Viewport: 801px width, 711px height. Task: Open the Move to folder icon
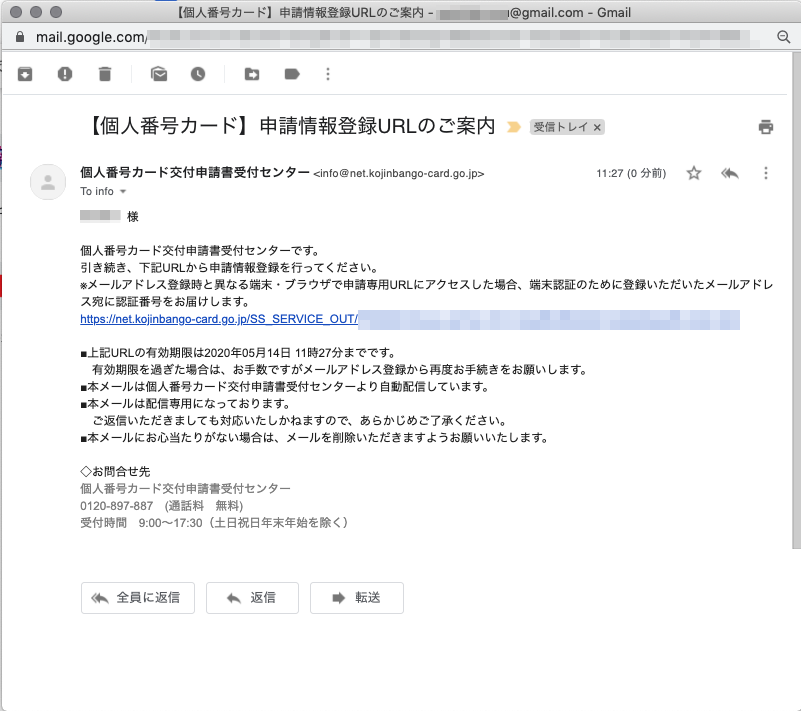(252, 74)
